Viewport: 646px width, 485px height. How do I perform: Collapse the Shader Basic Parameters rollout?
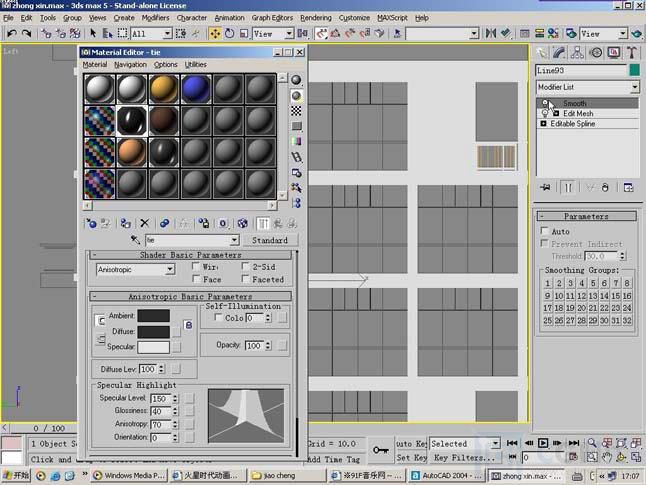pyautogui.click(x=190, y=255)
